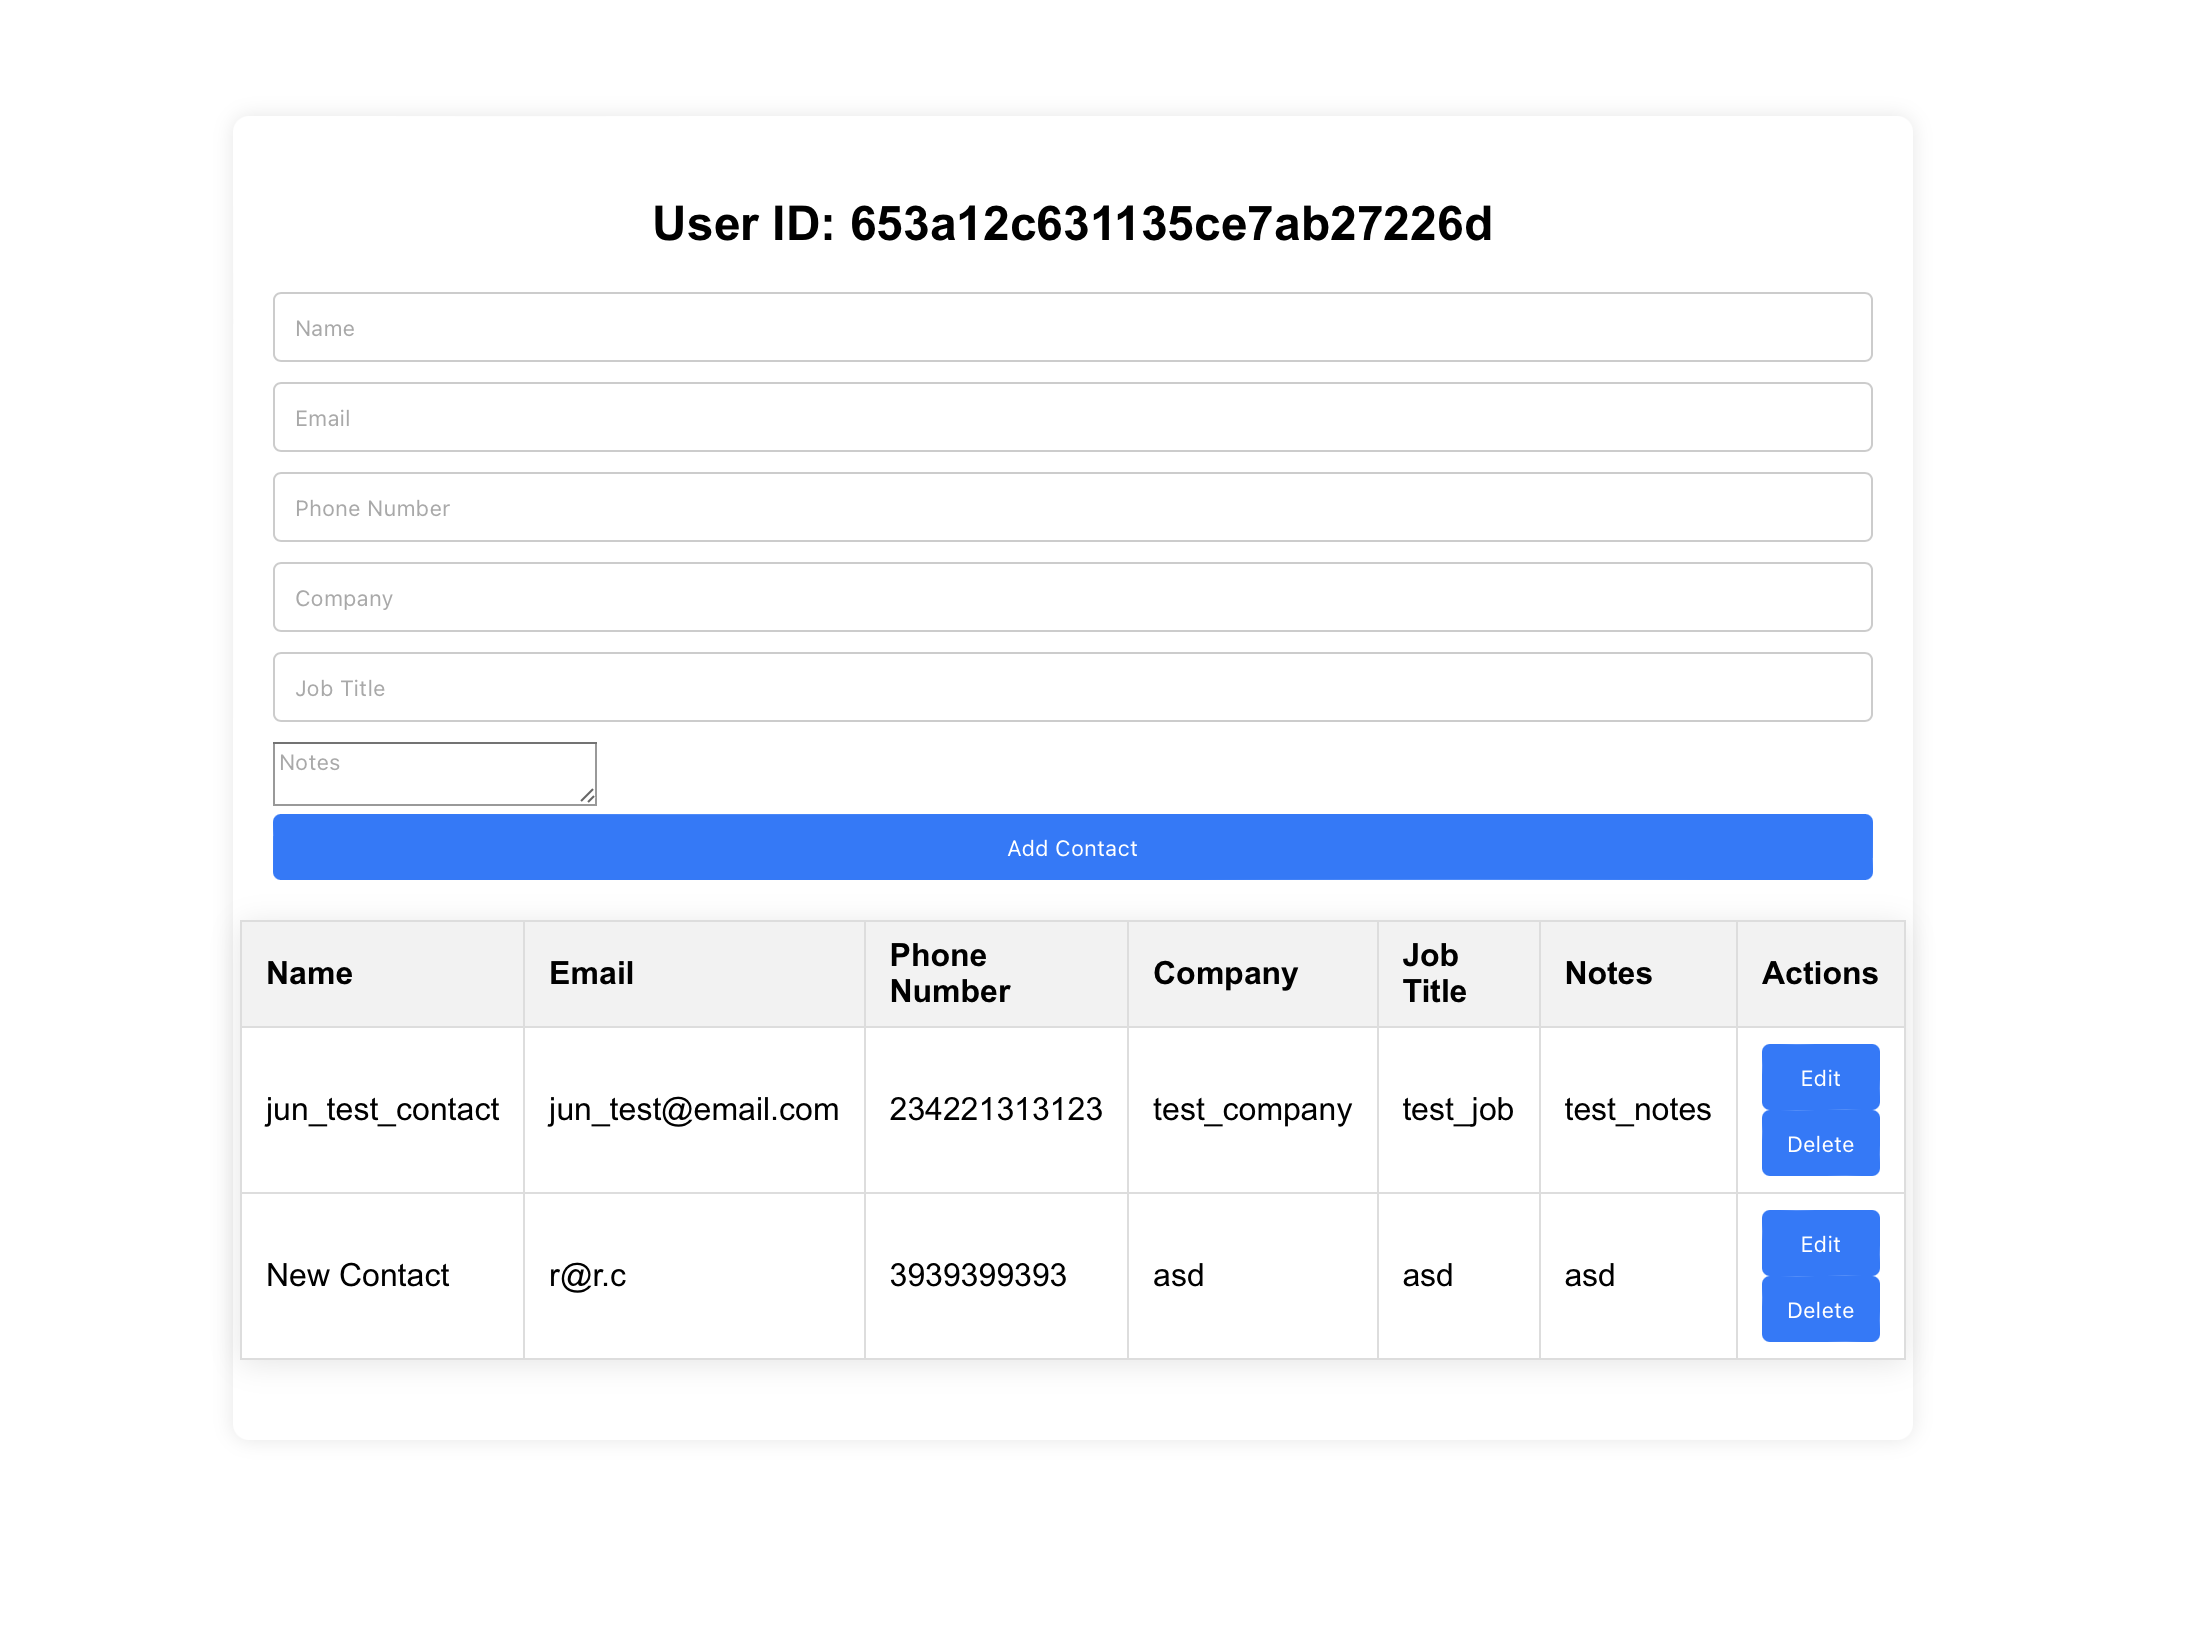Click the User ID heading

[x=1072, y=223]
